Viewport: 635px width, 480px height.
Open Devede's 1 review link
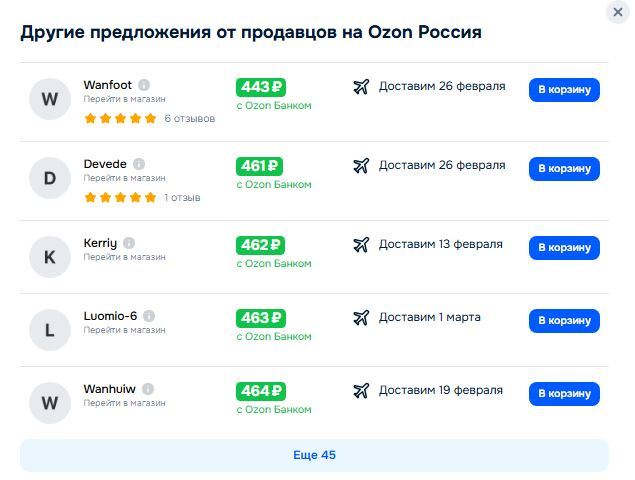pyautogui.click(x=182, y=198)
